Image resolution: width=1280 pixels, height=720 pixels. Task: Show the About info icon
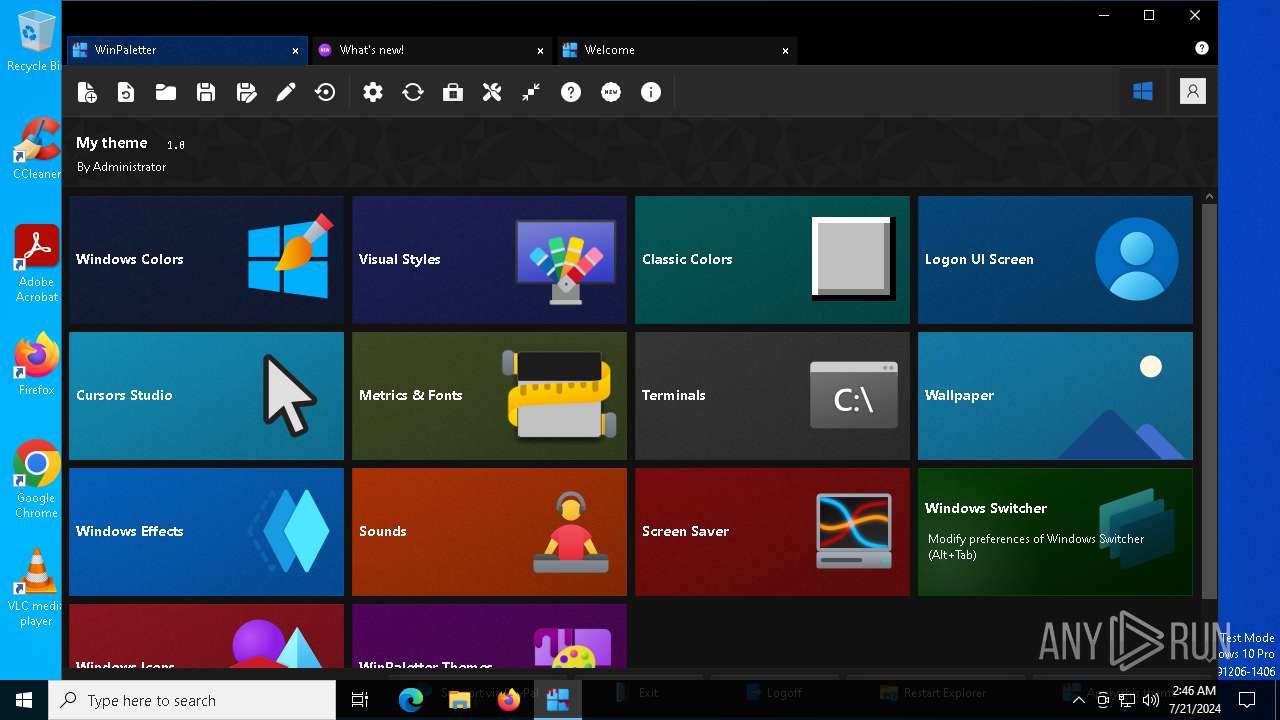(651, 92)
